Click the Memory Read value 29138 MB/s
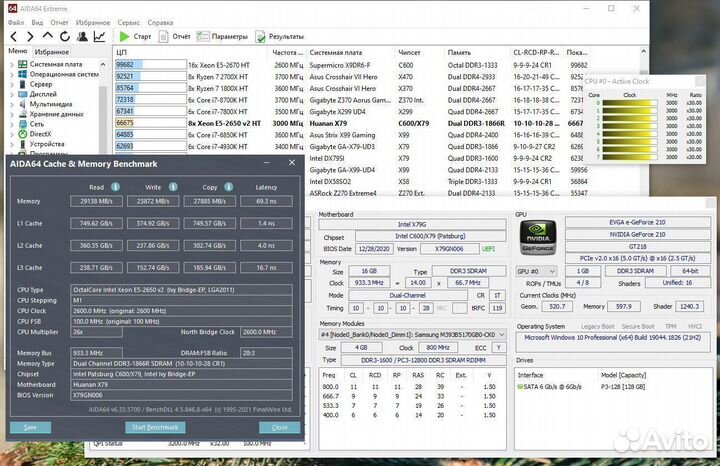The width and height of the screenshot is (720, 466). point(96,201)
